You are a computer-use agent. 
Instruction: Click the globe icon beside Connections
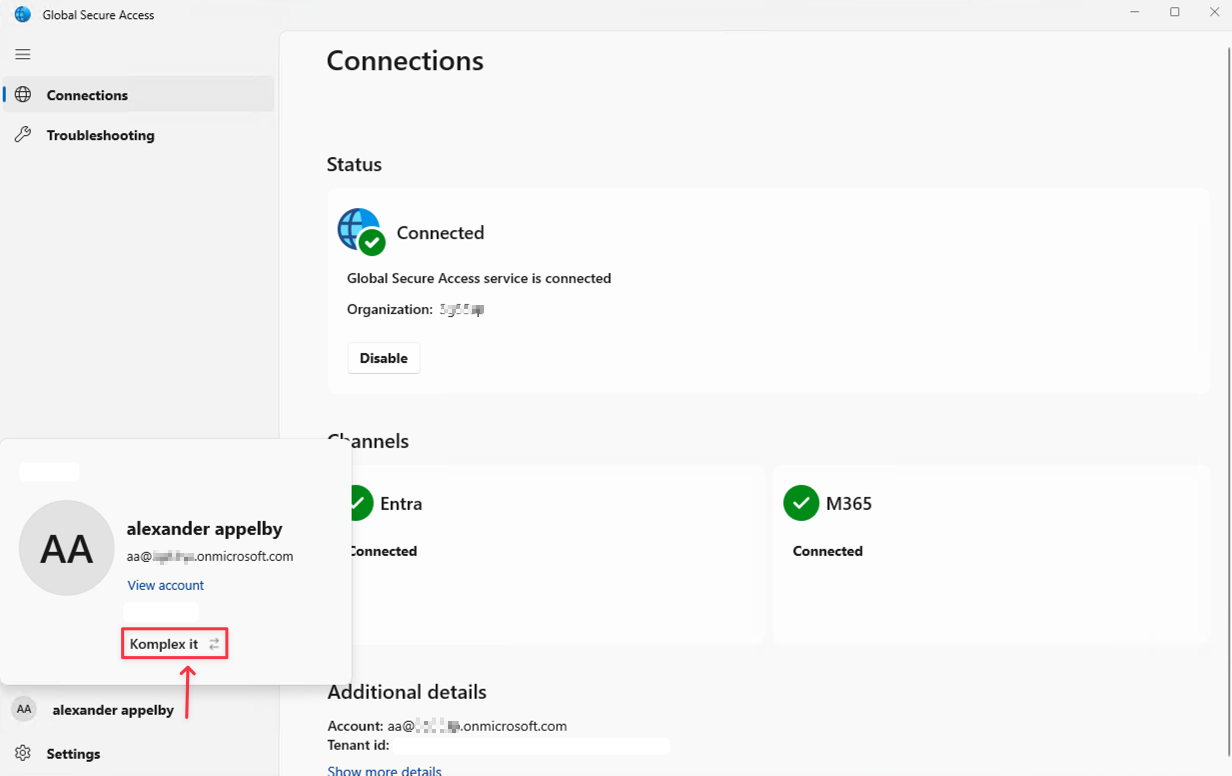[x=23, y=95]
